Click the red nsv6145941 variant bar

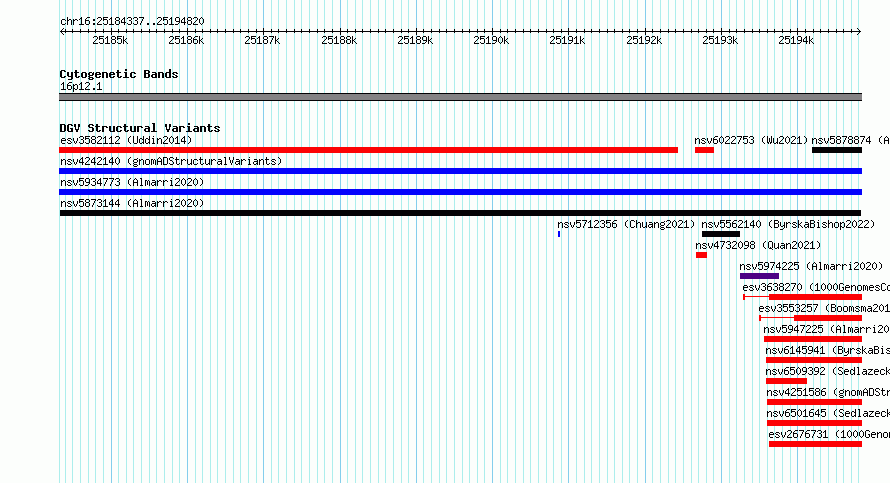[x=814, y=360]
